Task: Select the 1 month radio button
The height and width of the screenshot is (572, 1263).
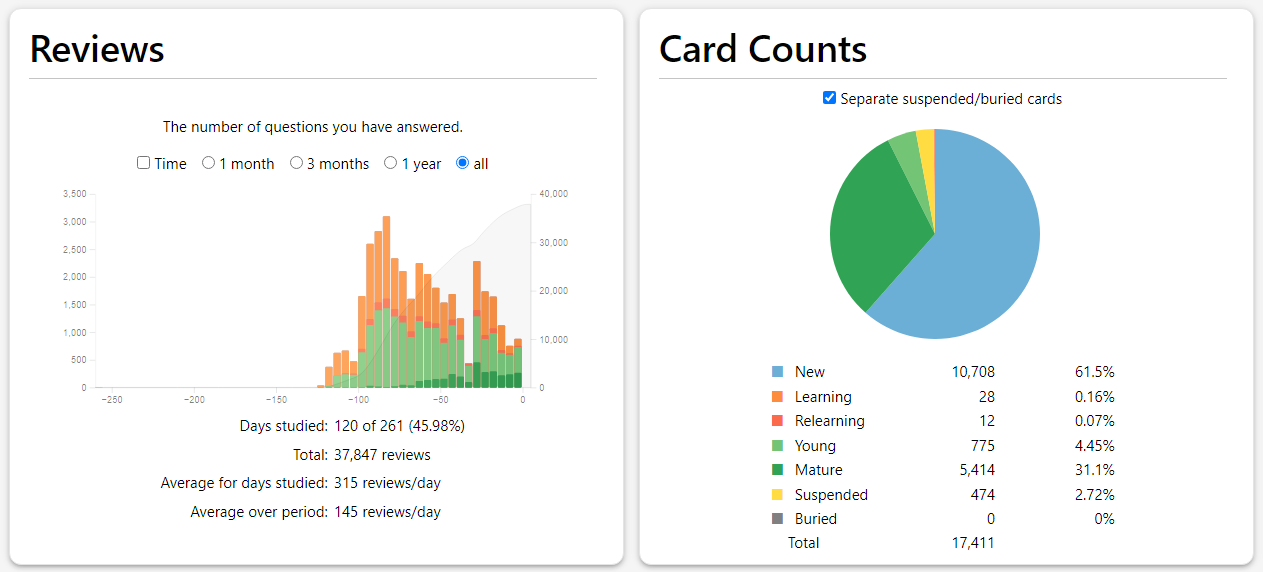Action: 208,163
